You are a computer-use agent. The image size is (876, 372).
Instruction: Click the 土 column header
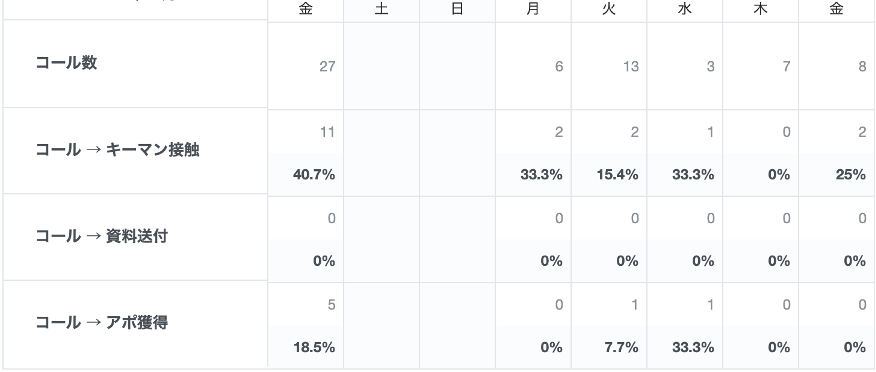(381, 9)
